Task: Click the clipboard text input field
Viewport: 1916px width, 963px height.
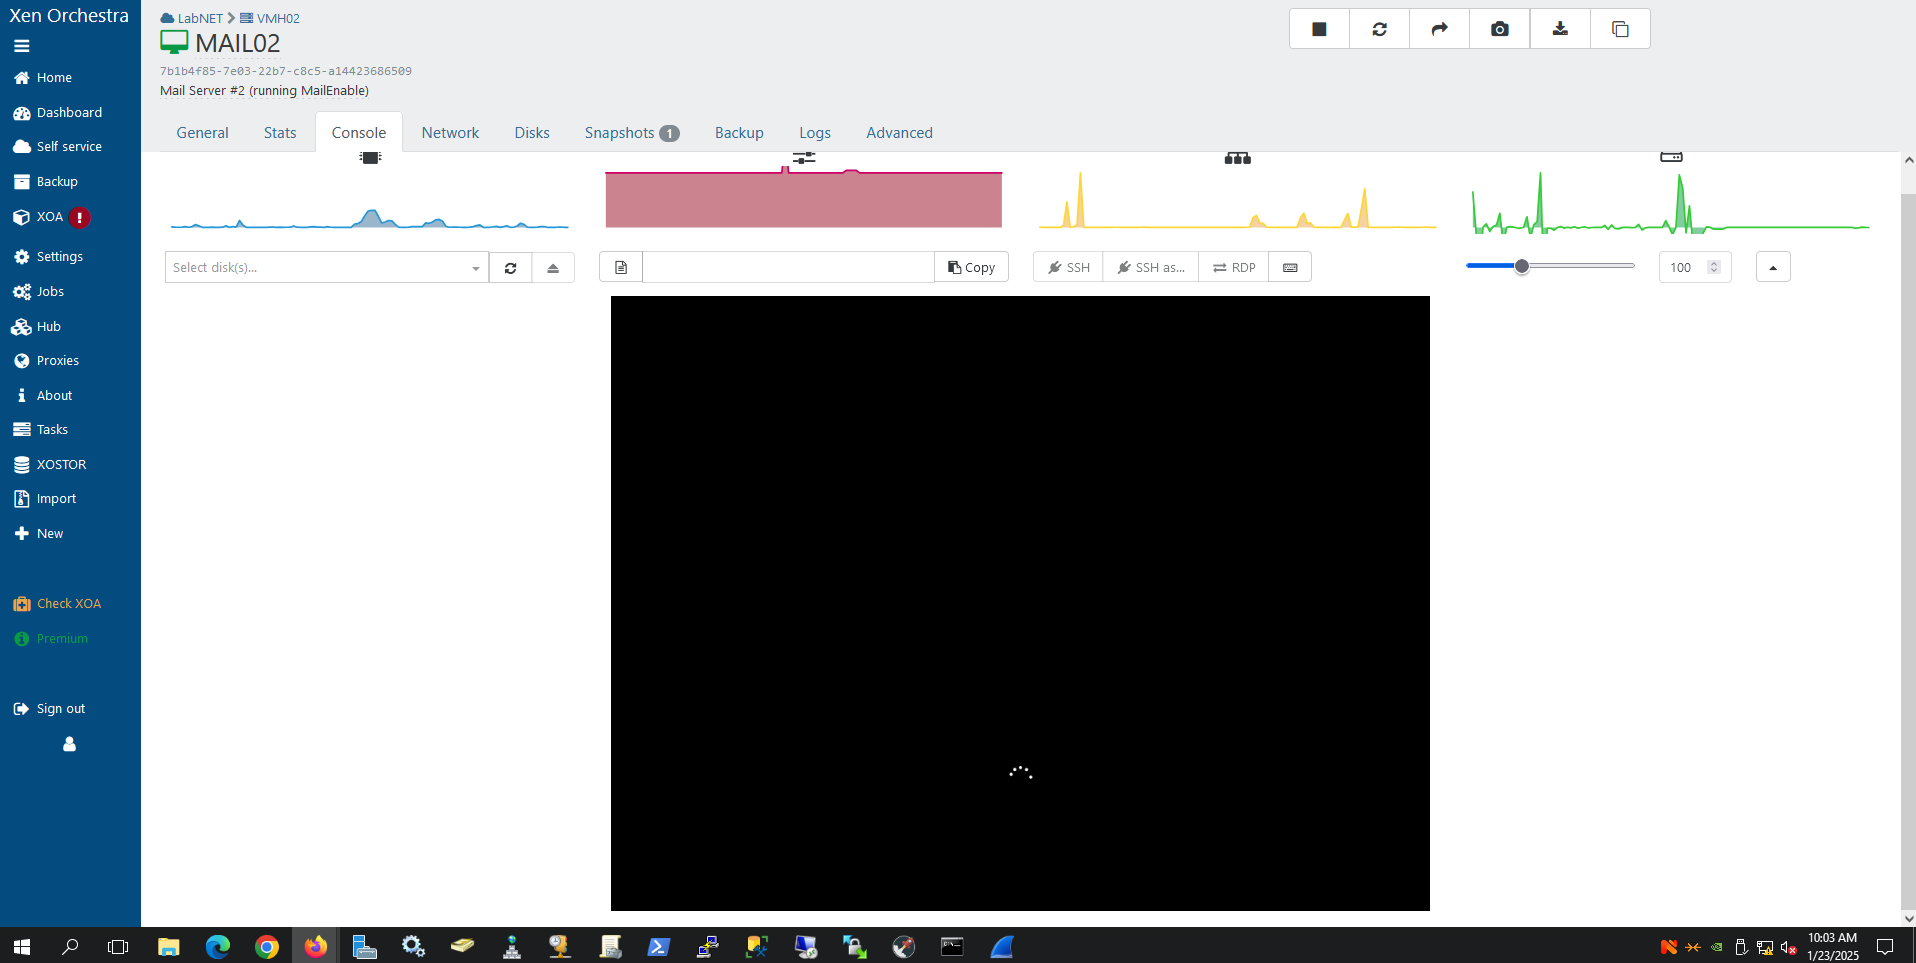Action: [x=788, y=267]
